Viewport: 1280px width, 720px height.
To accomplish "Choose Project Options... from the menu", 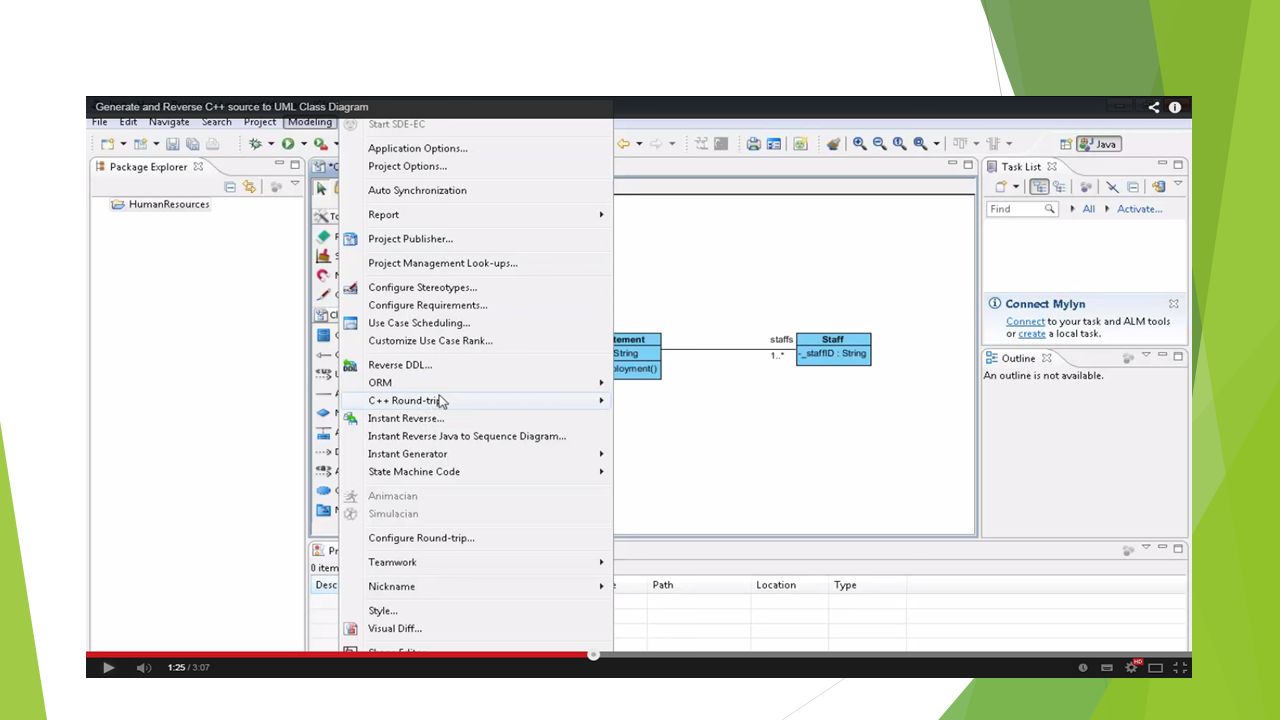I will pyautogui.click(x=475, y=166).
